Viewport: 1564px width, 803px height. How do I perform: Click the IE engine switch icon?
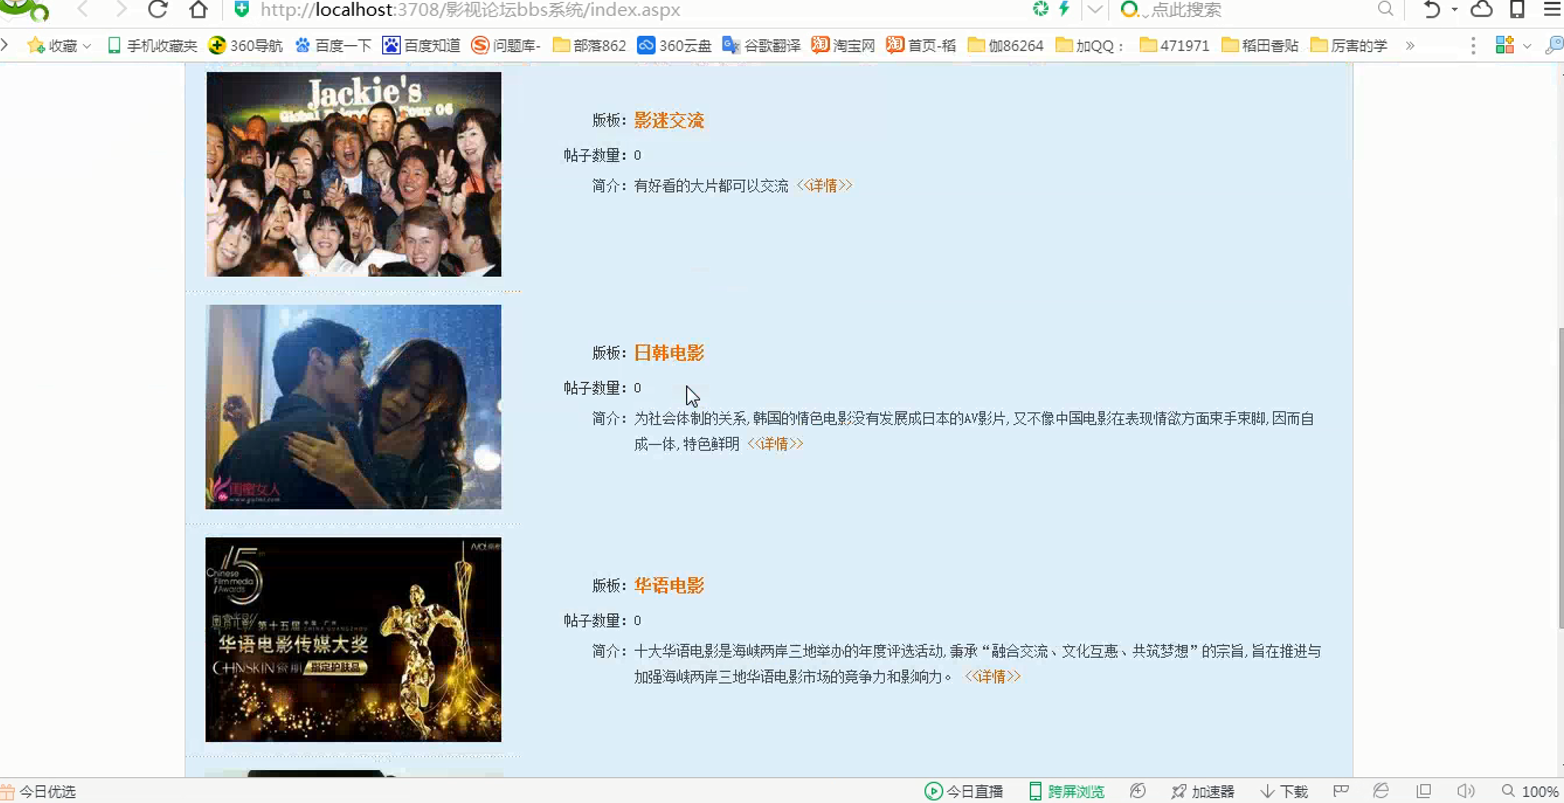point(1381,791)
